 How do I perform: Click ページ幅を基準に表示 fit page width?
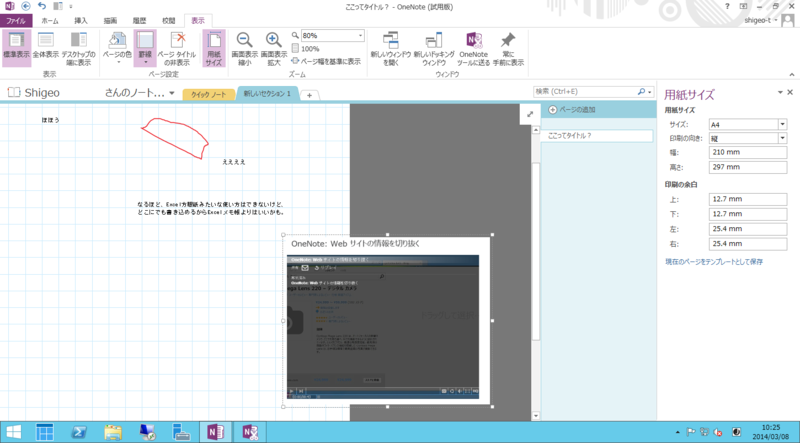click(326, 61)
